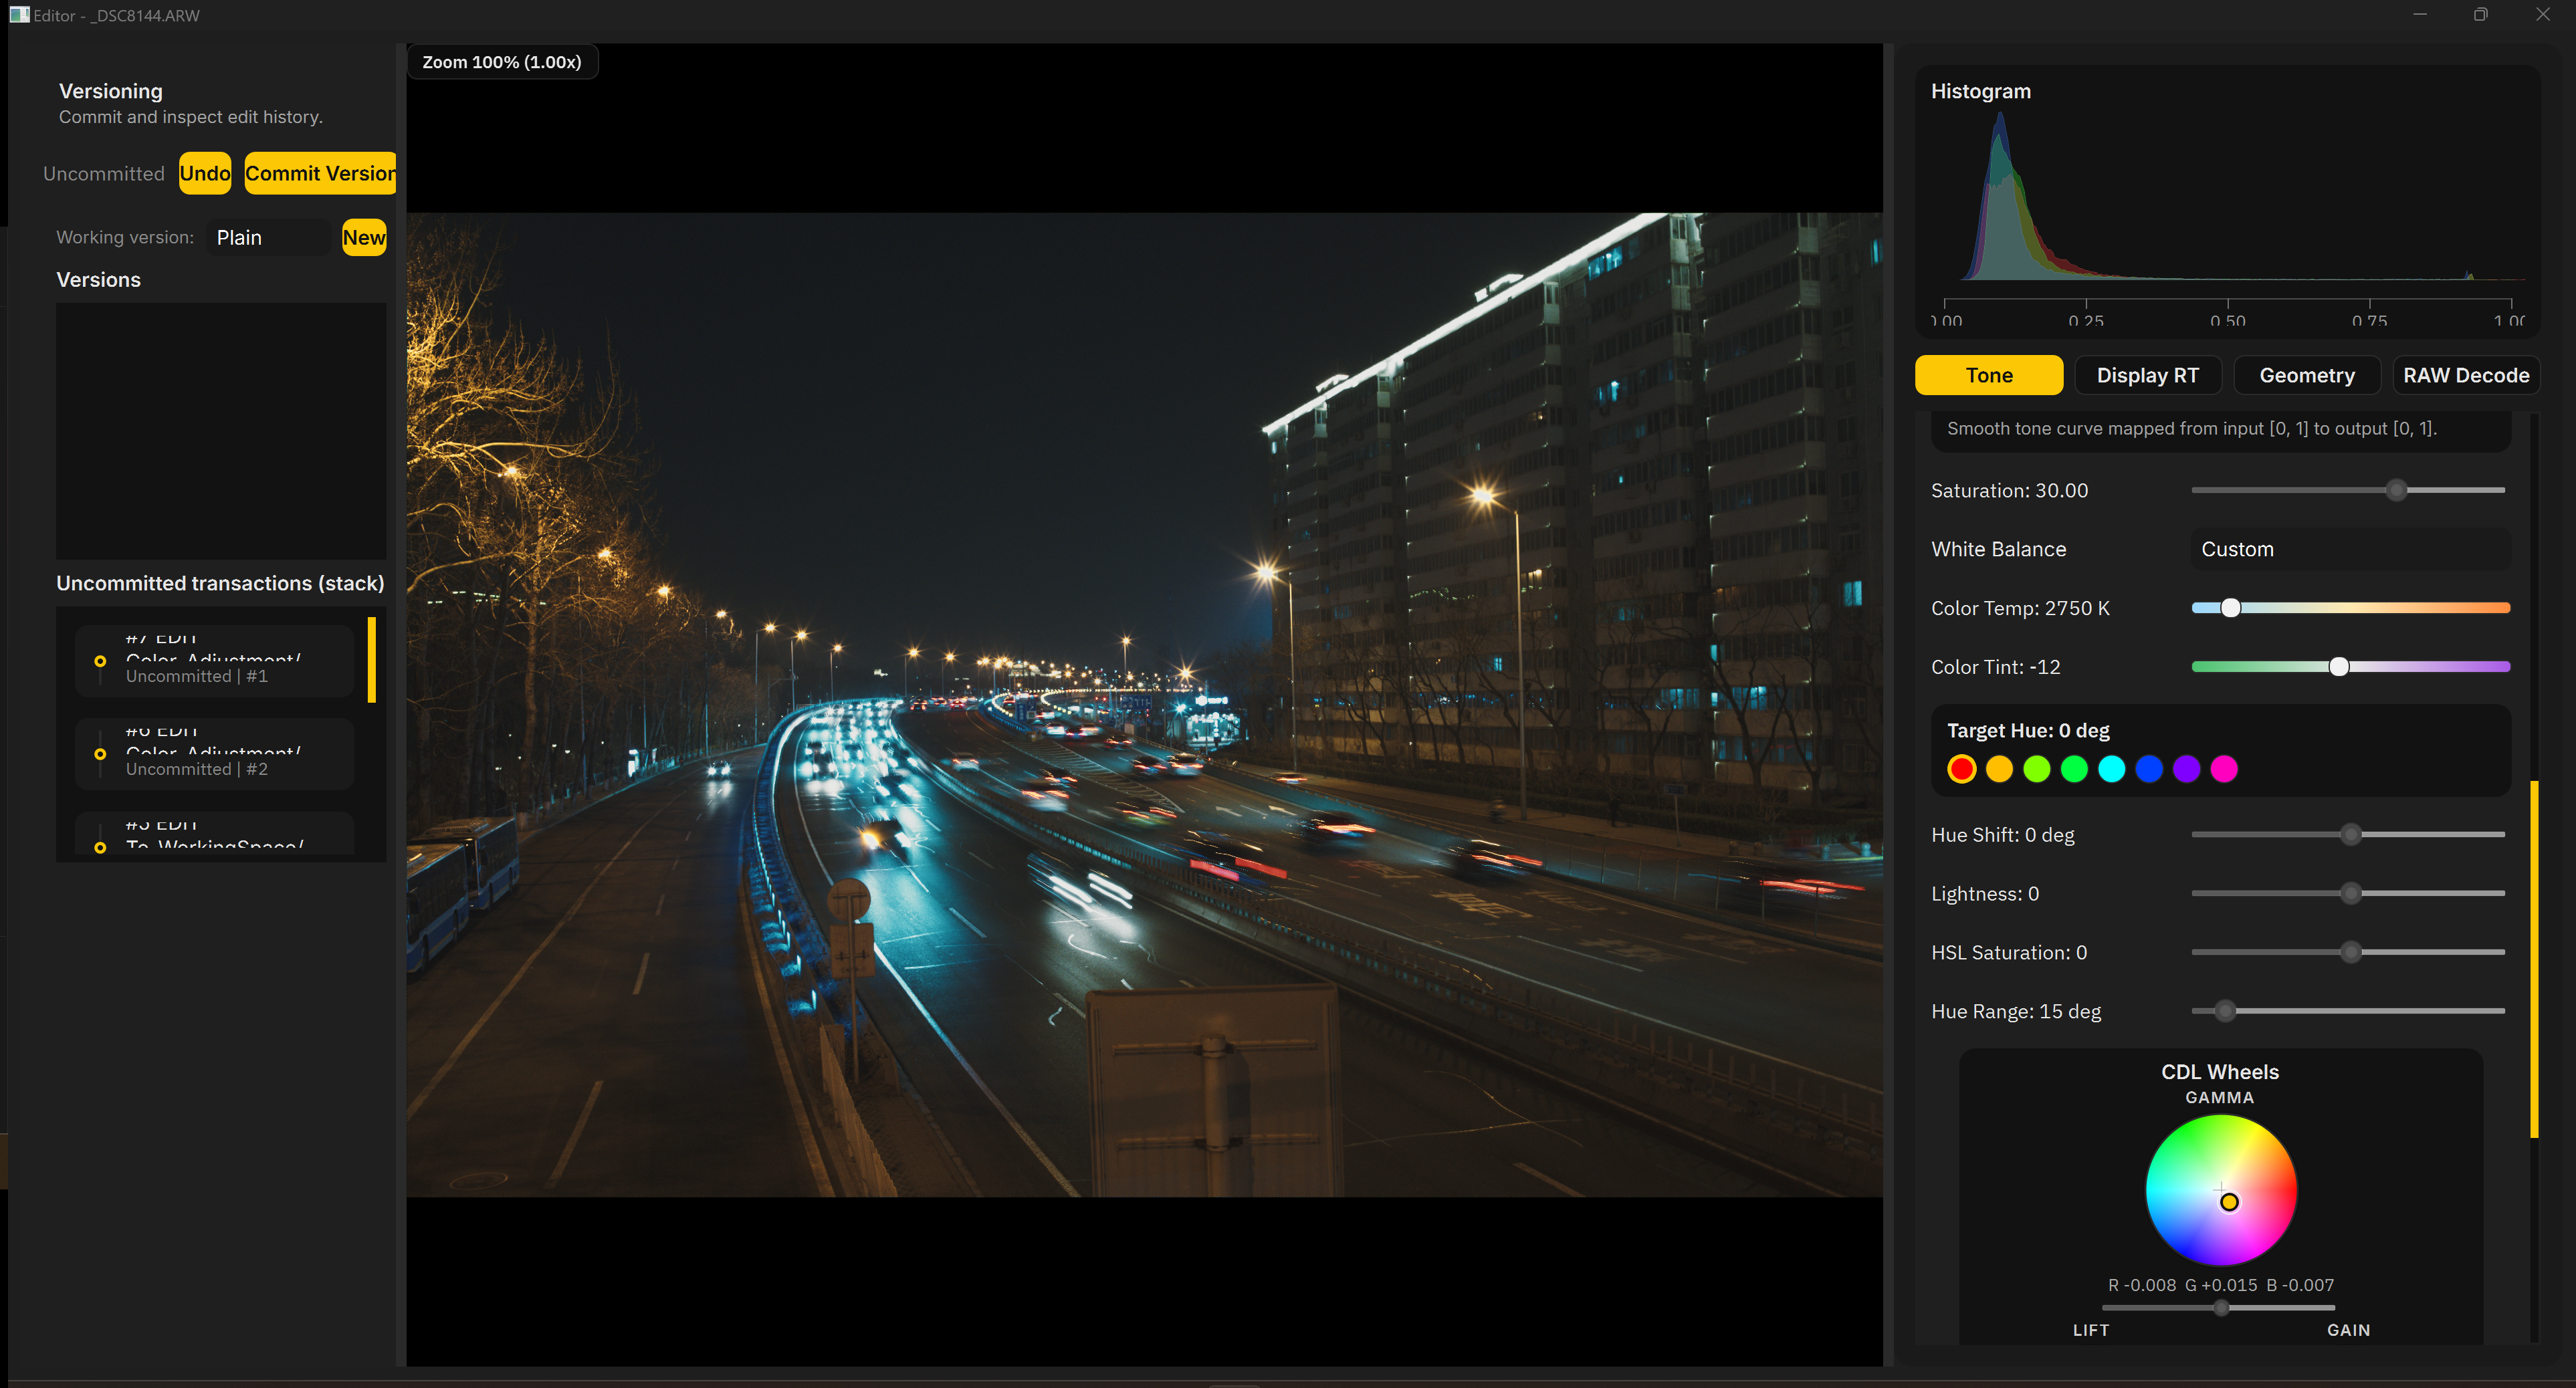Switch to the Display RT tab
Screen dimensions: 2576x1388
pos(2147,375)
